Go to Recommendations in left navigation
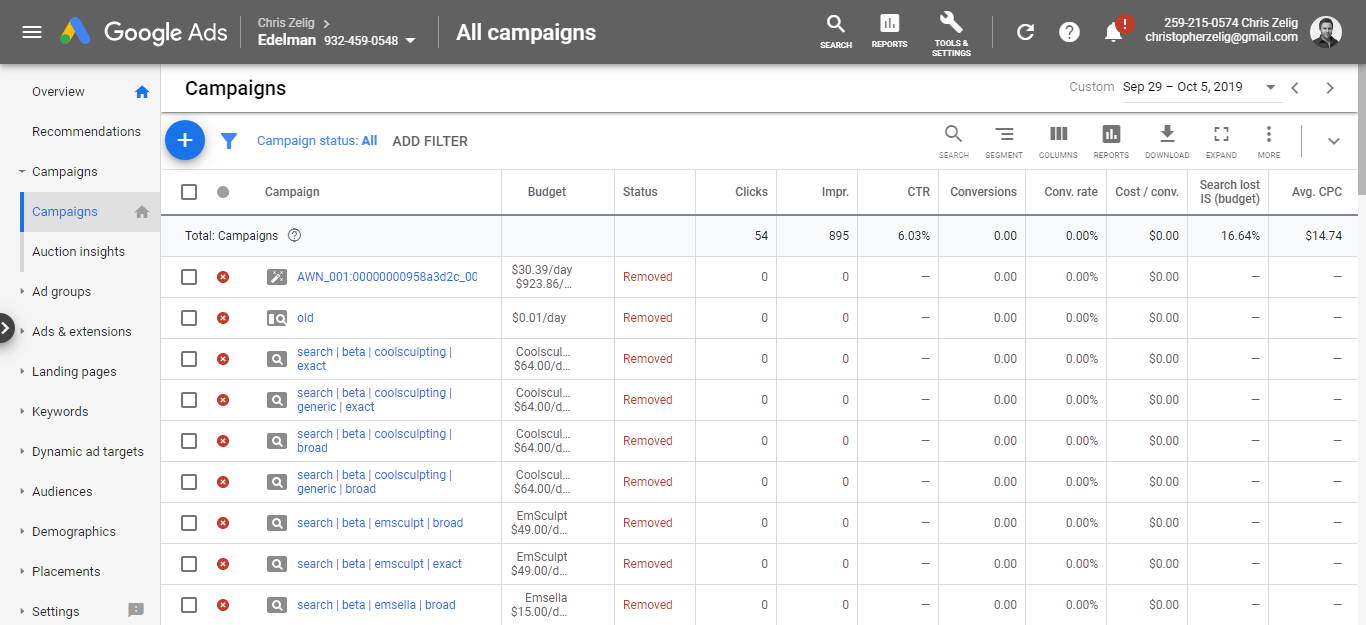 click(x=86, y=132)
